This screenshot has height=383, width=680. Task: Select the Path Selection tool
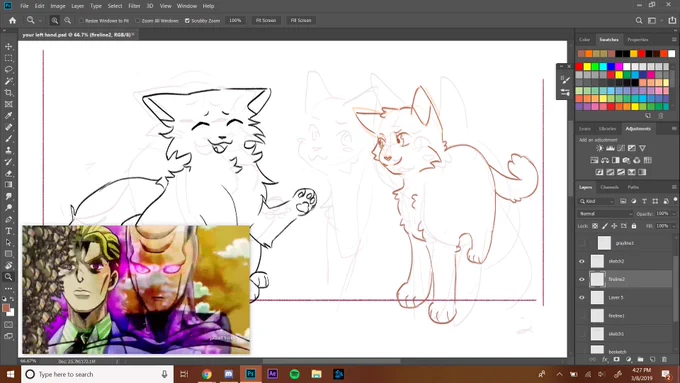click(8, 242)
